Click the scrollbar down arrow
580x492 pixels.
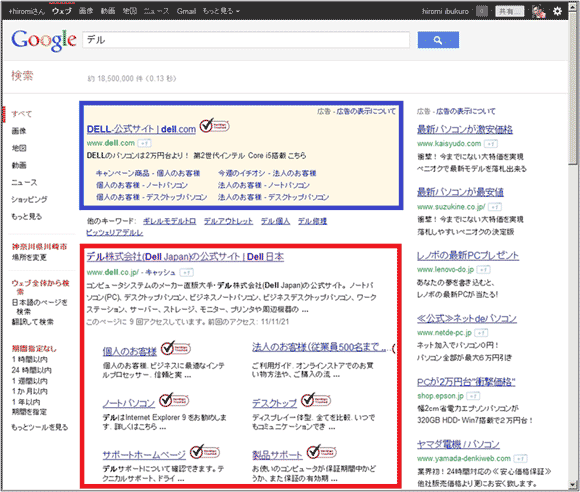point(573,485)
